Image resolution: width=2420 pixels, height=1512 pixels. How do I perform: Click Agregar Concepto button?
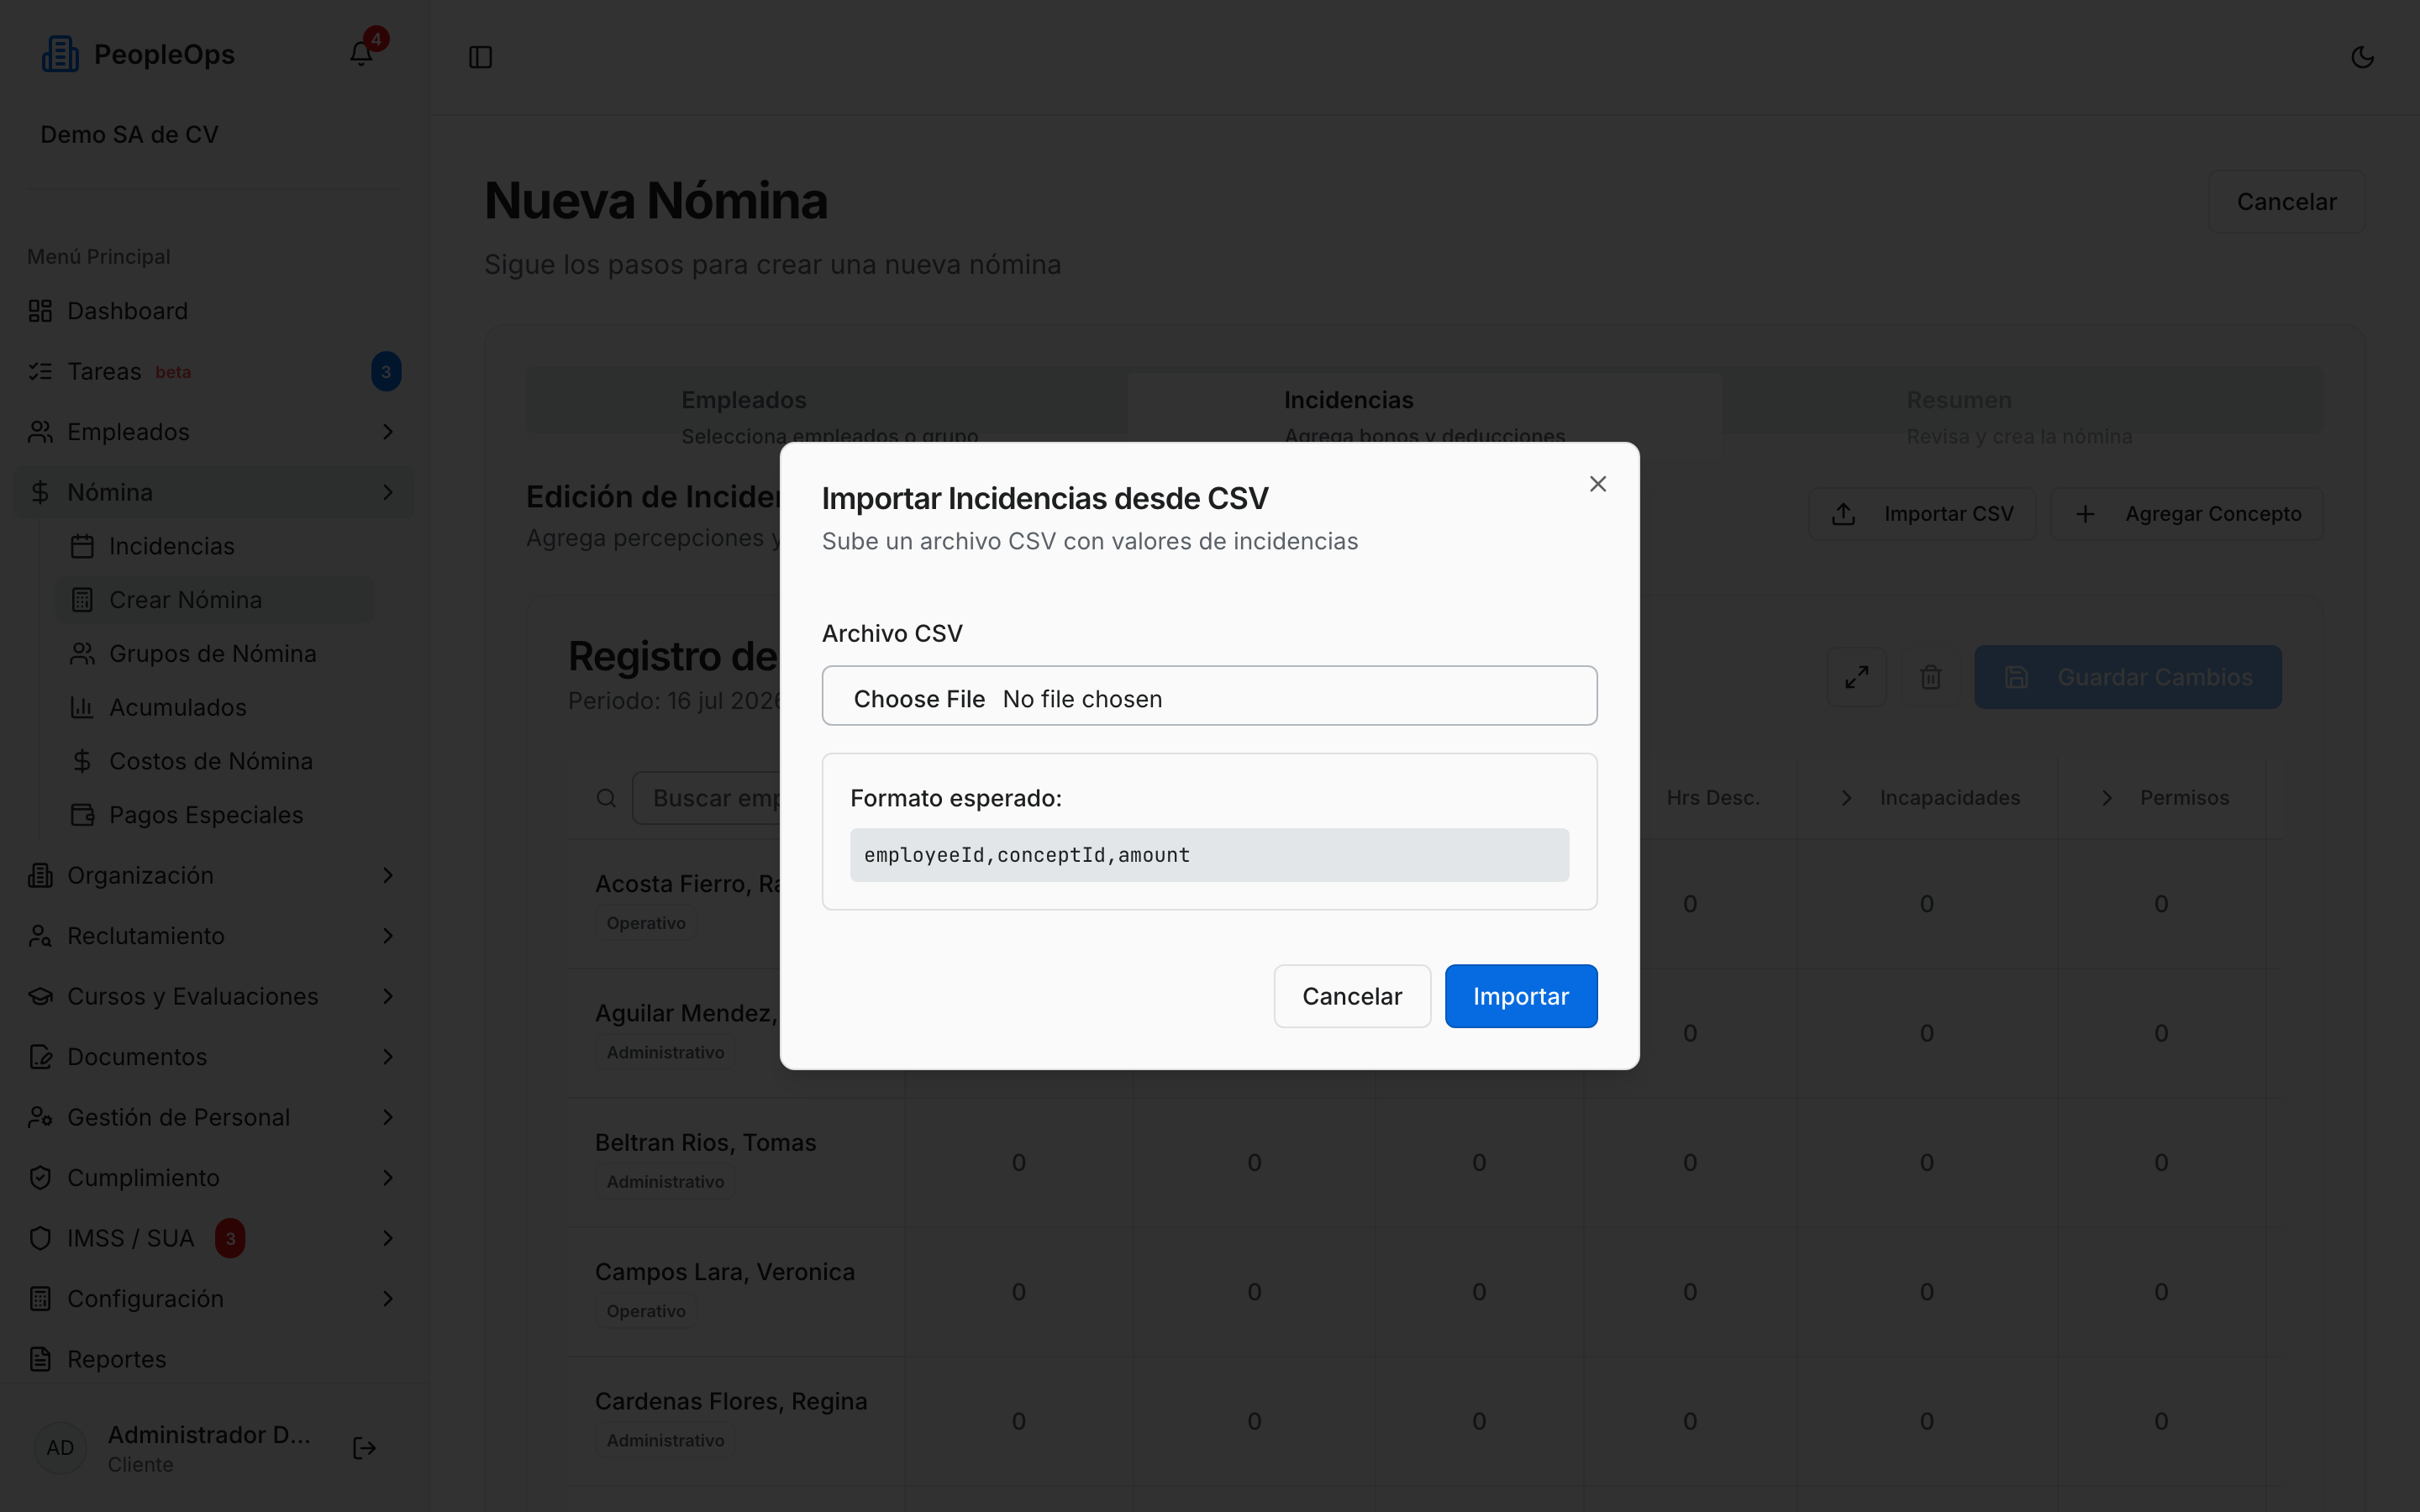click(2187, 514)
